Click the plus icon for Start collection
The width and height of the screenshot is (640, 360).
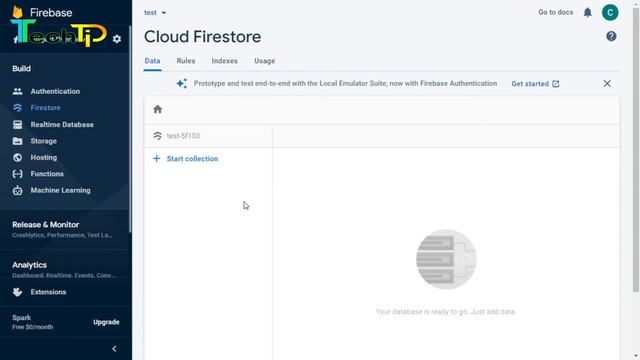click(x=156, y=158)
